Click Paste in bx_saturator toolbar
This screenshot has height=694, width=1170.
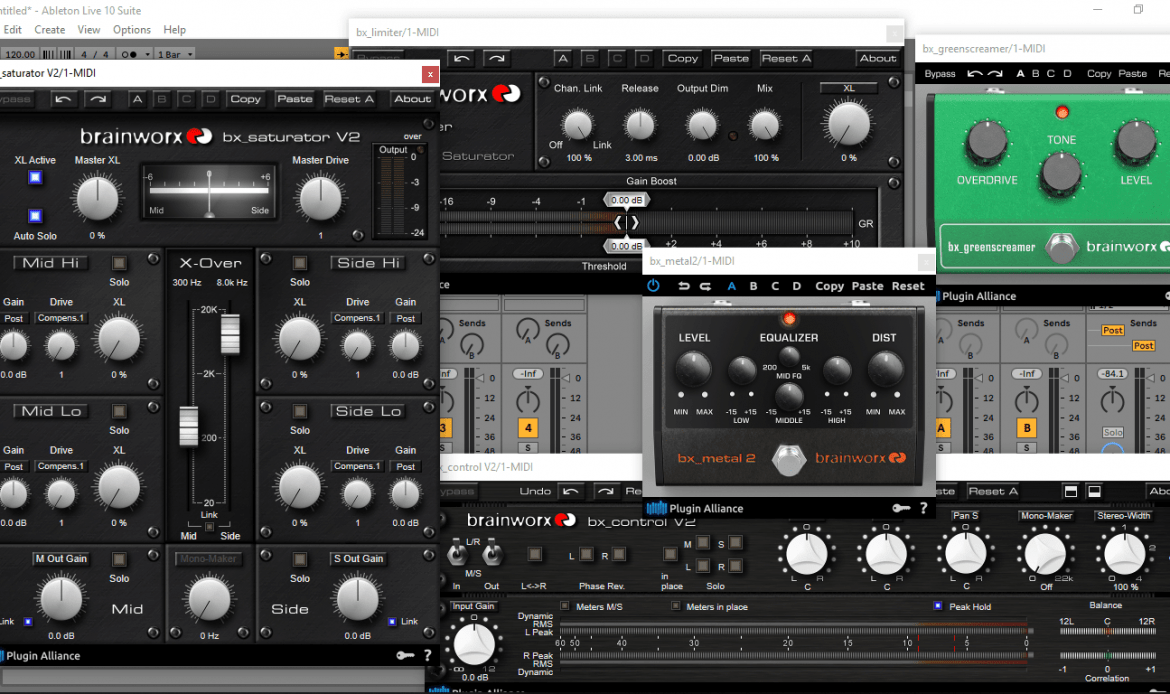pos(295,99)
